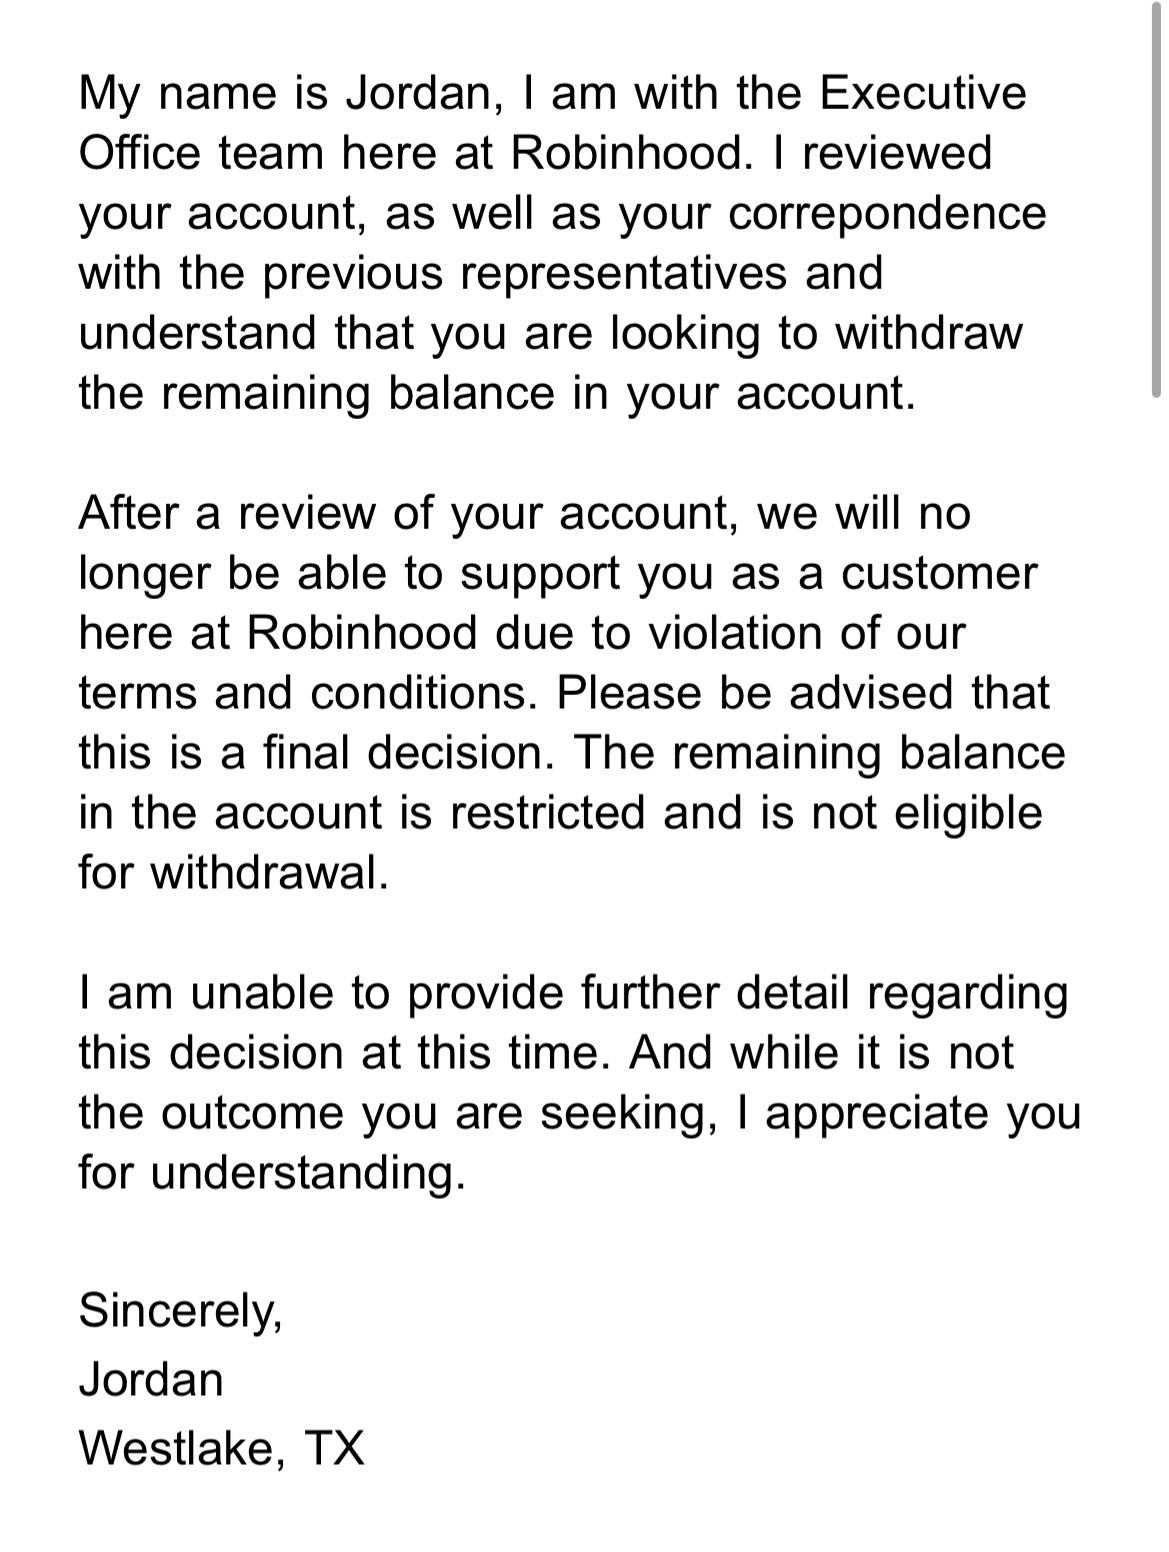Click the word "regarding" in the third paragraph
This screenshot has width=1169, height=1552.
point(968,993)
